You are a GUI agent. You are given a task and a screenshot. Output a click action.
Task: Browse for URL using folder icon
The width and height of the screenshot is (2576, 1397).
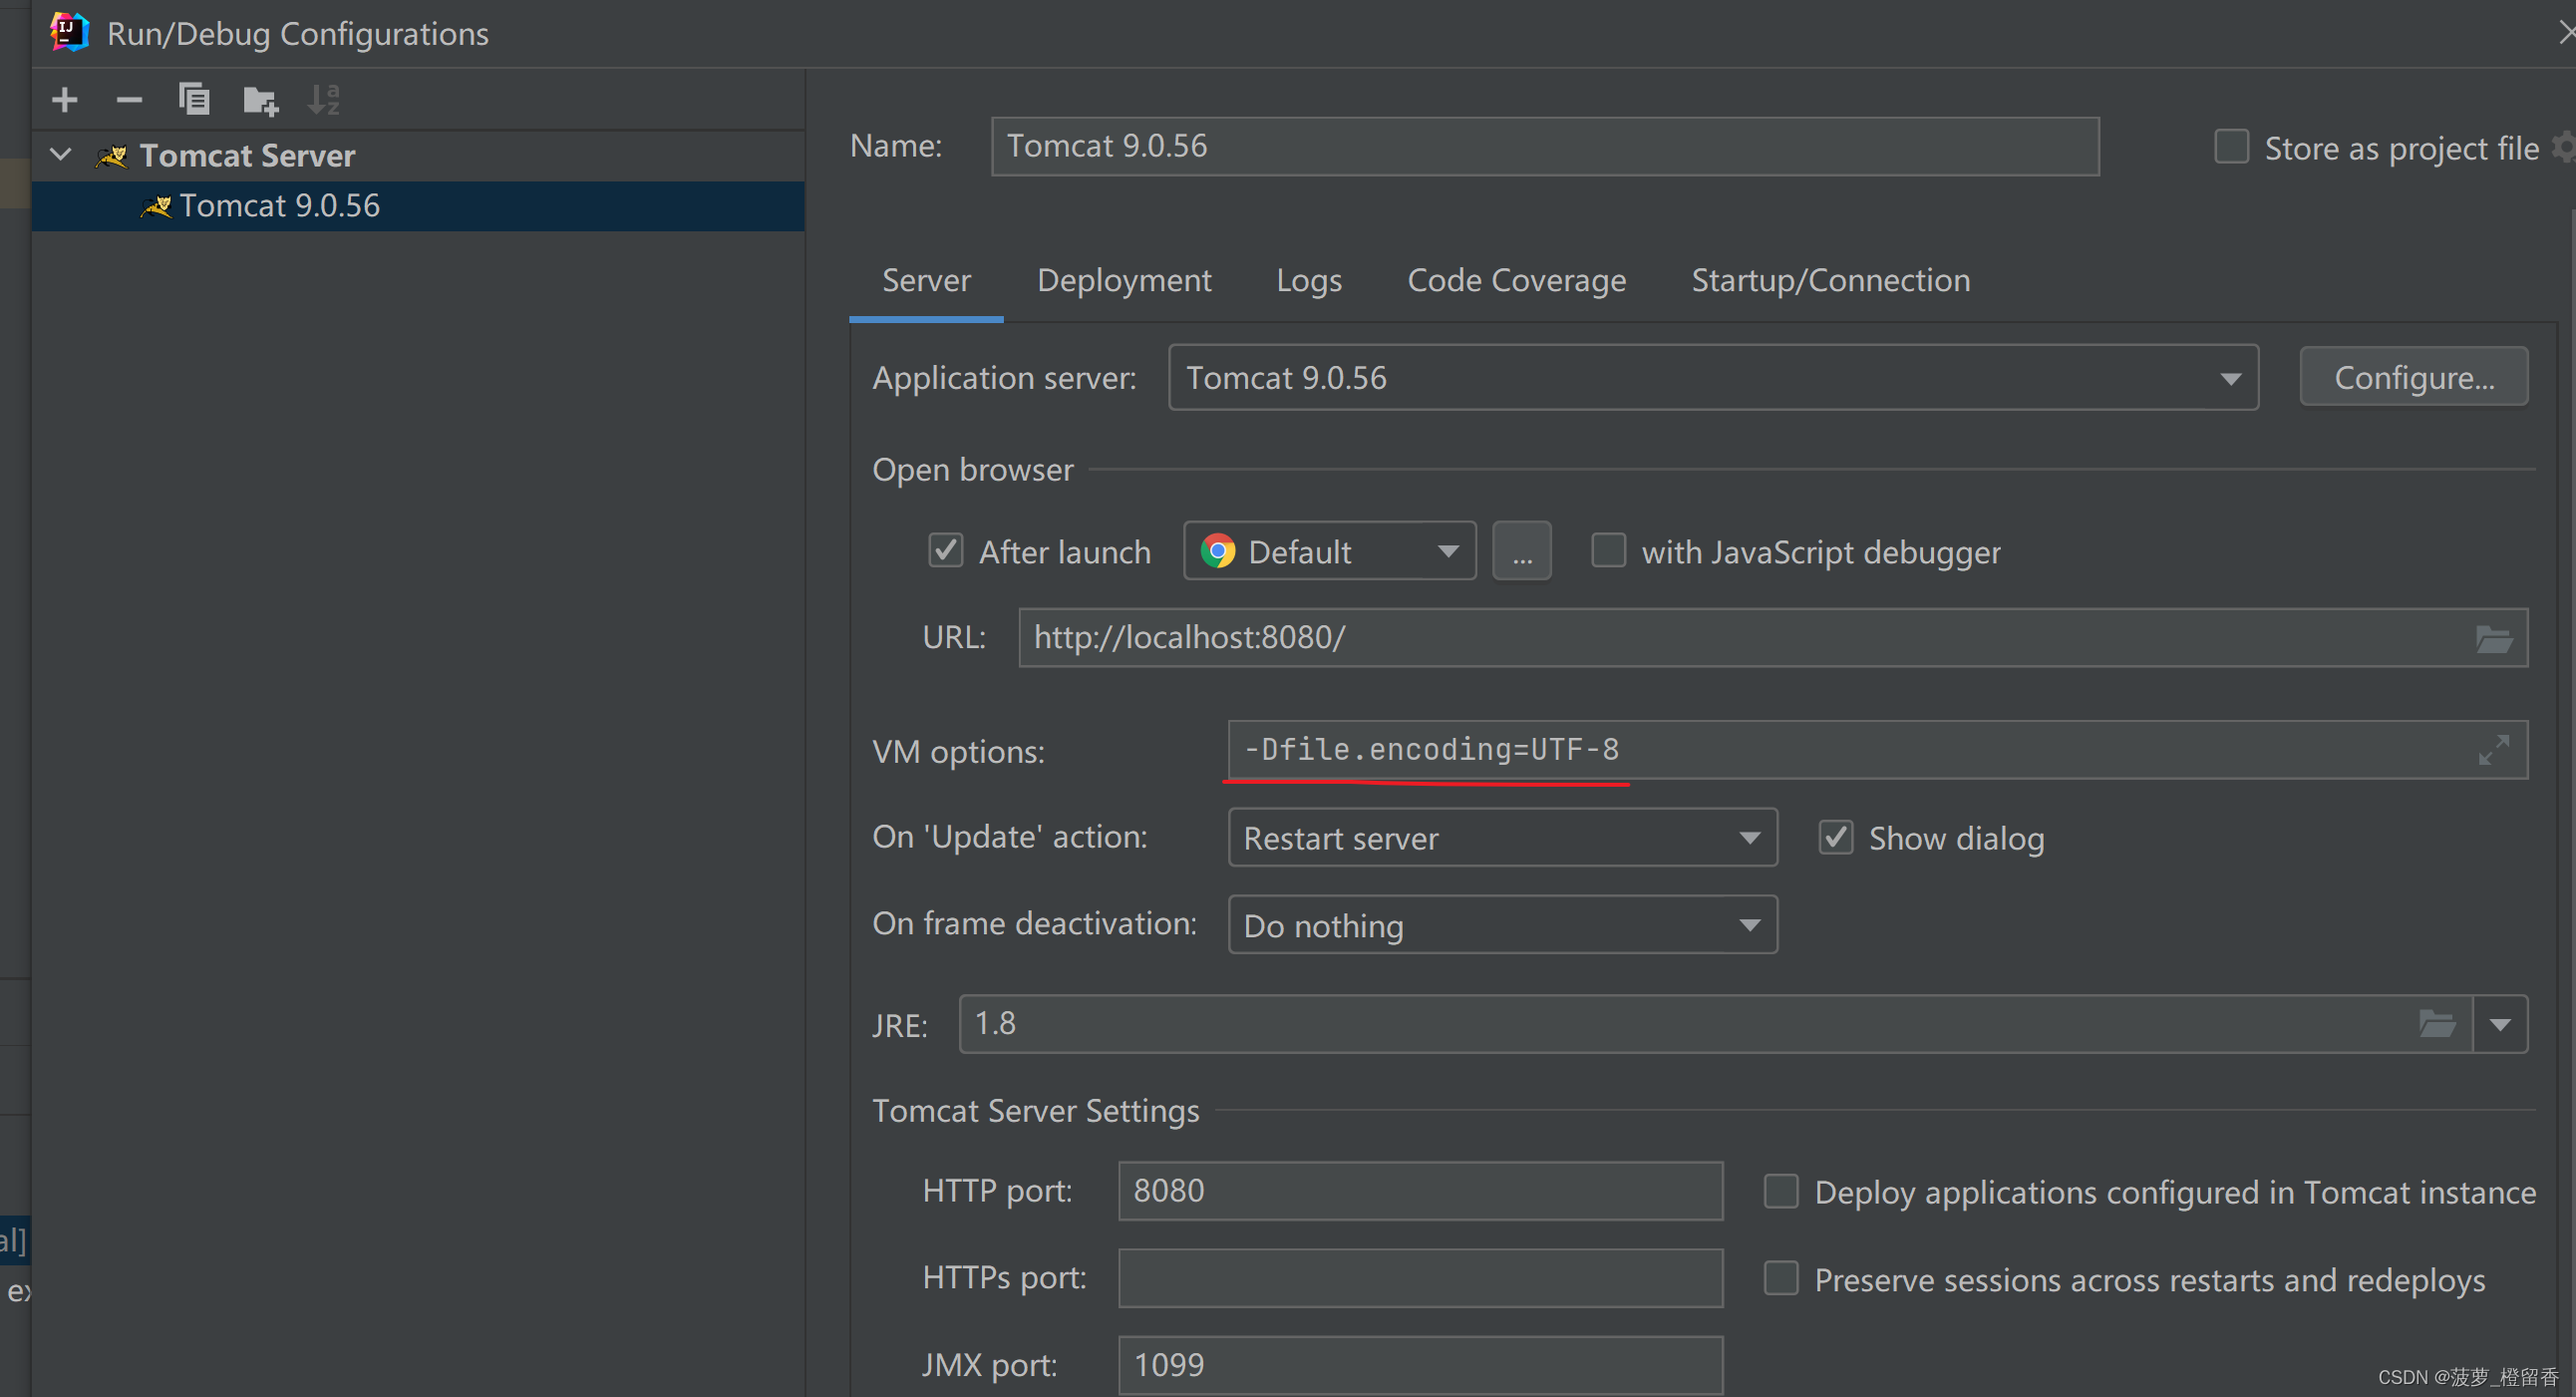(2493, 638)
